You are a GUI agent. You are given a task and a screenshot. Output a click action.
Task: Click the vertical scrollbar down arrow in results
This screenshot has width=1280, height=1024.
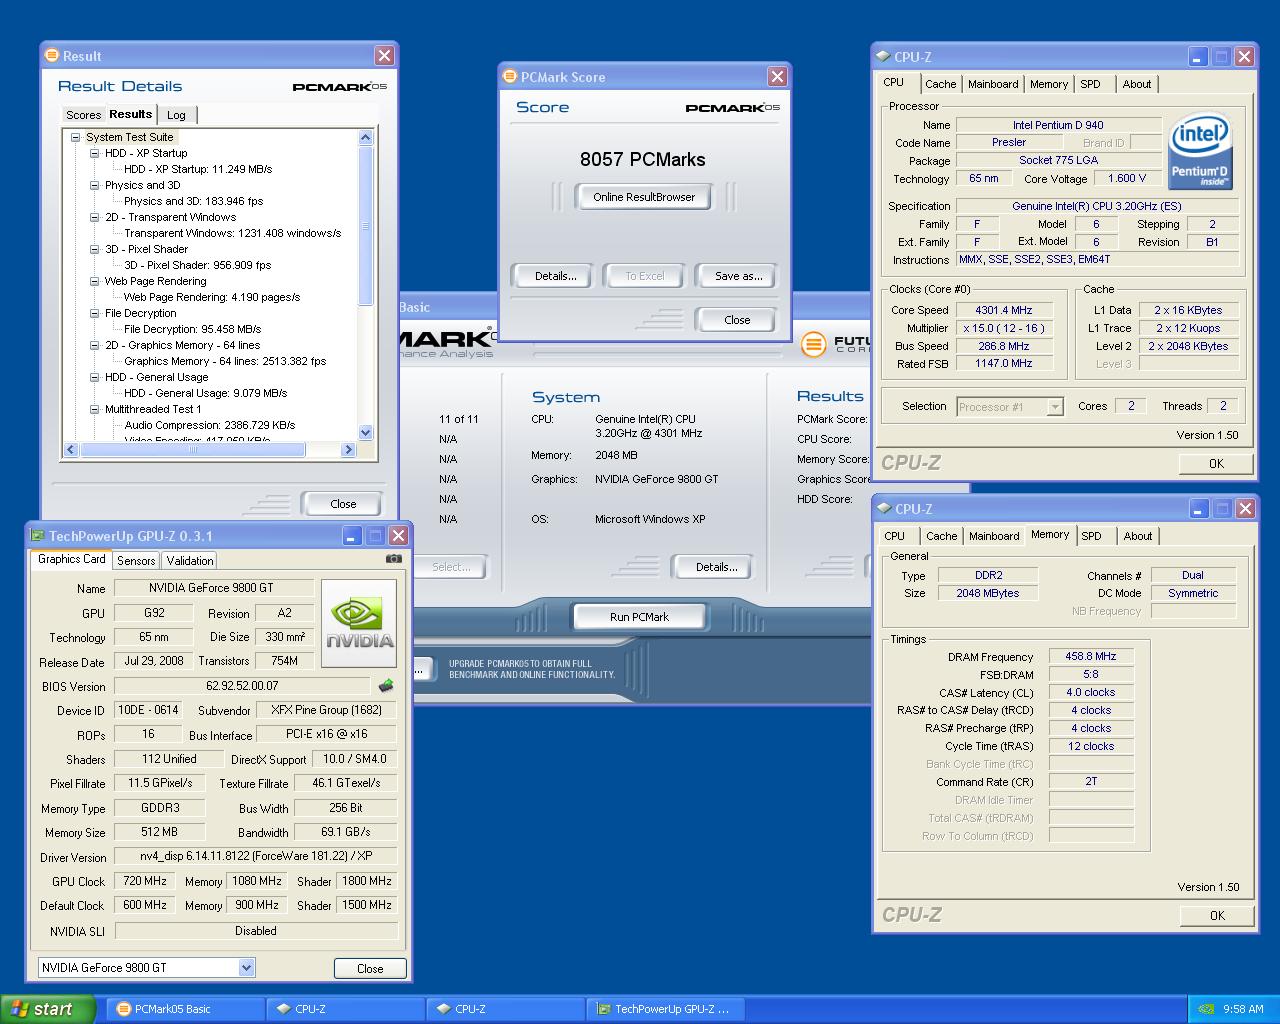365,433
